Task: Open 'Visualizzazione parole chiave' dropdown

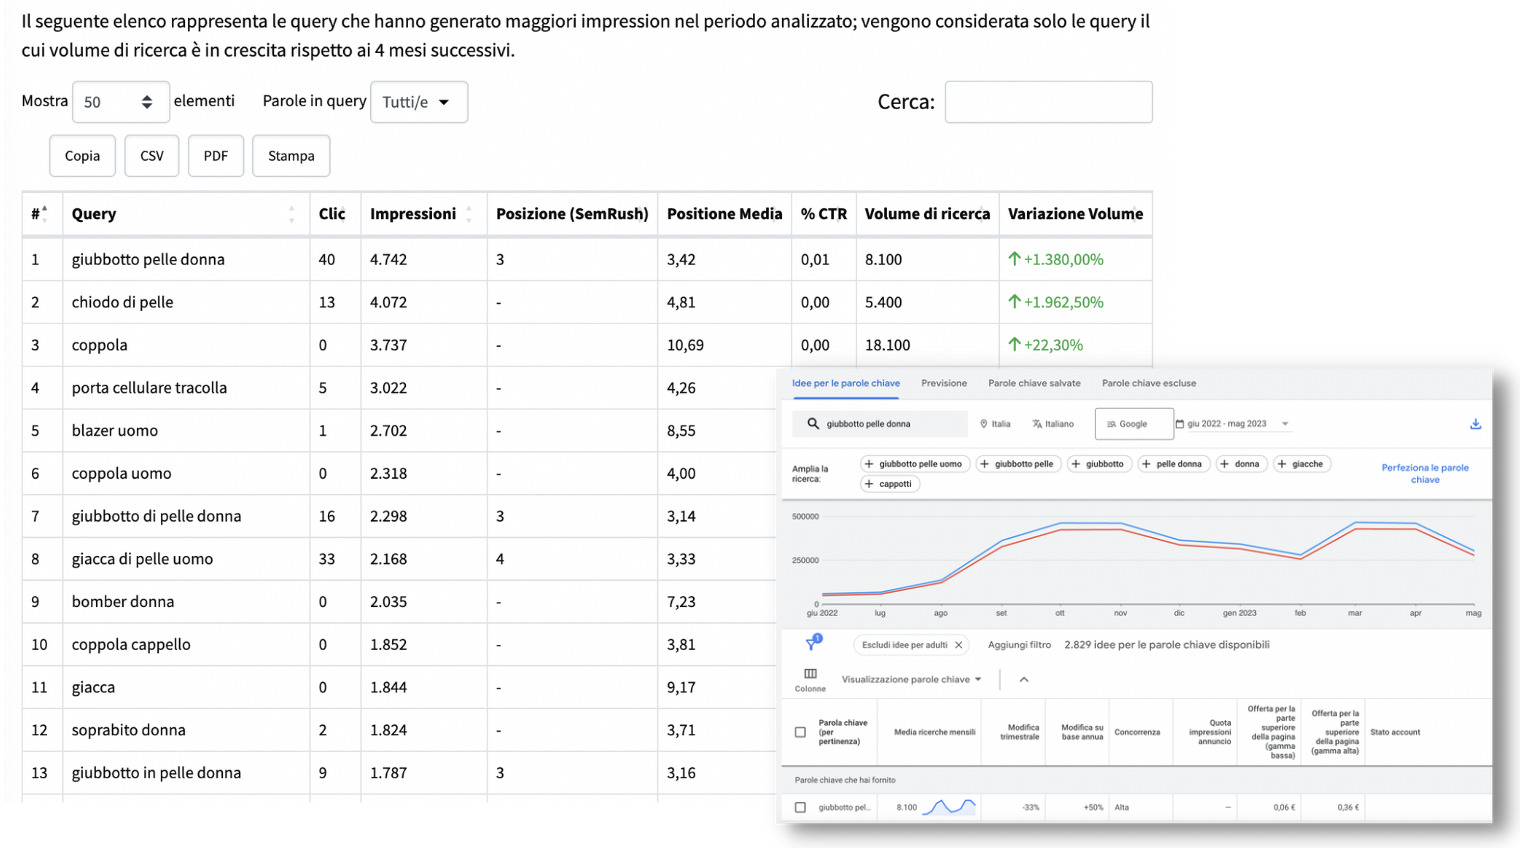Action: (911, 679)
